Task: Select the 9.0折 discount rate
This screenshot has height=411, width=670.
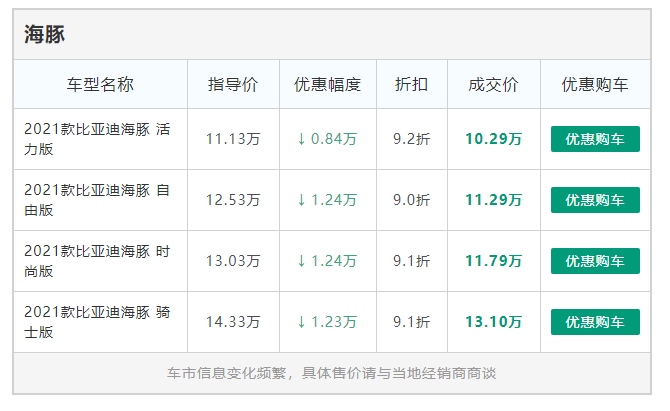Action: pyautogui.click(x=411, y=200)
